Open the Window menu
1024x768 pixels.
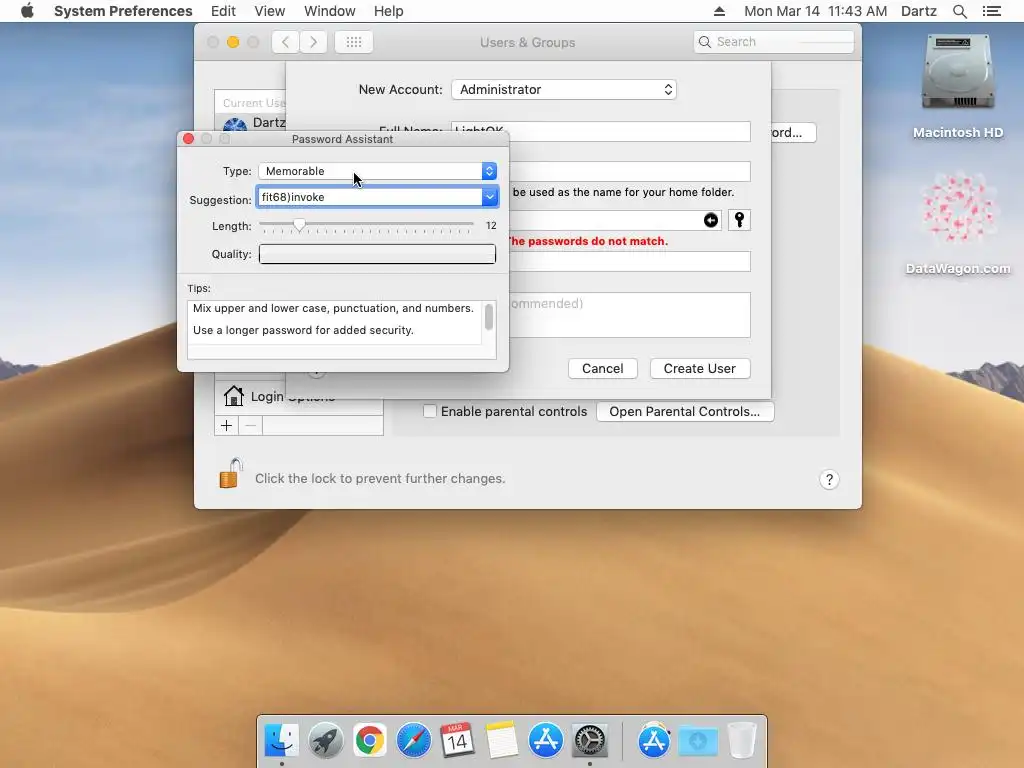[x=329, y=11]
